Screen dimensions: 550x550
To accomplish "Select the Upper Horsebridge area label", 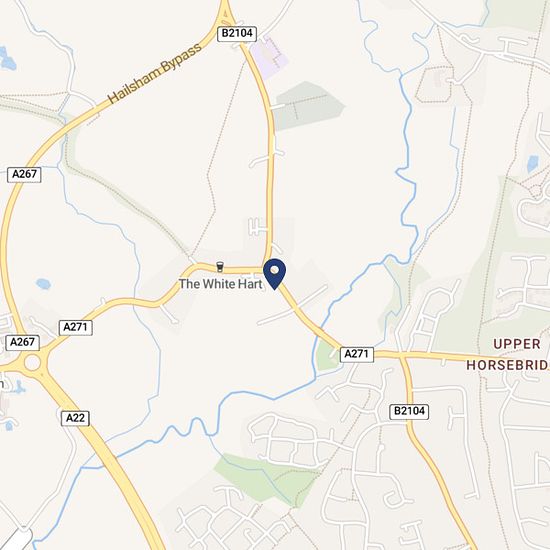I will click(x=508, y=355).
